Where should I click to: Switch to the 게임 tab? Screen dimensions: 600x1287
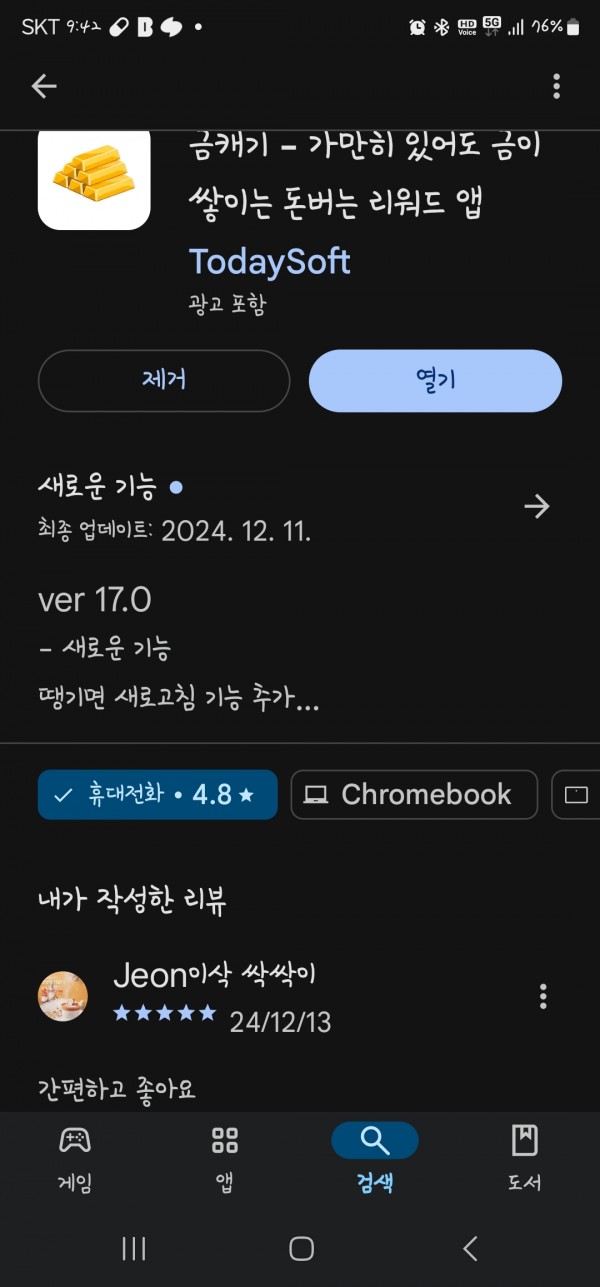[75, 1158]
